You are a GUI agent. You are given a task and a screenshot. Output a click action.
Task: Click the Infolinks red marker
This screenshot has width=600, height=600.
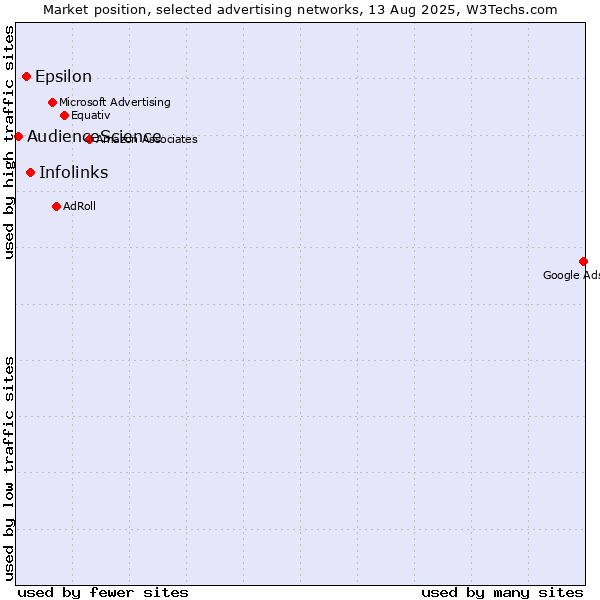click(31, 173)
